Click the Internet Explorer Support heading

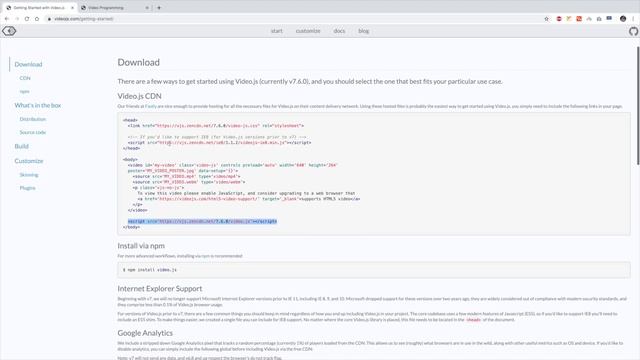[x=160, y=289]
